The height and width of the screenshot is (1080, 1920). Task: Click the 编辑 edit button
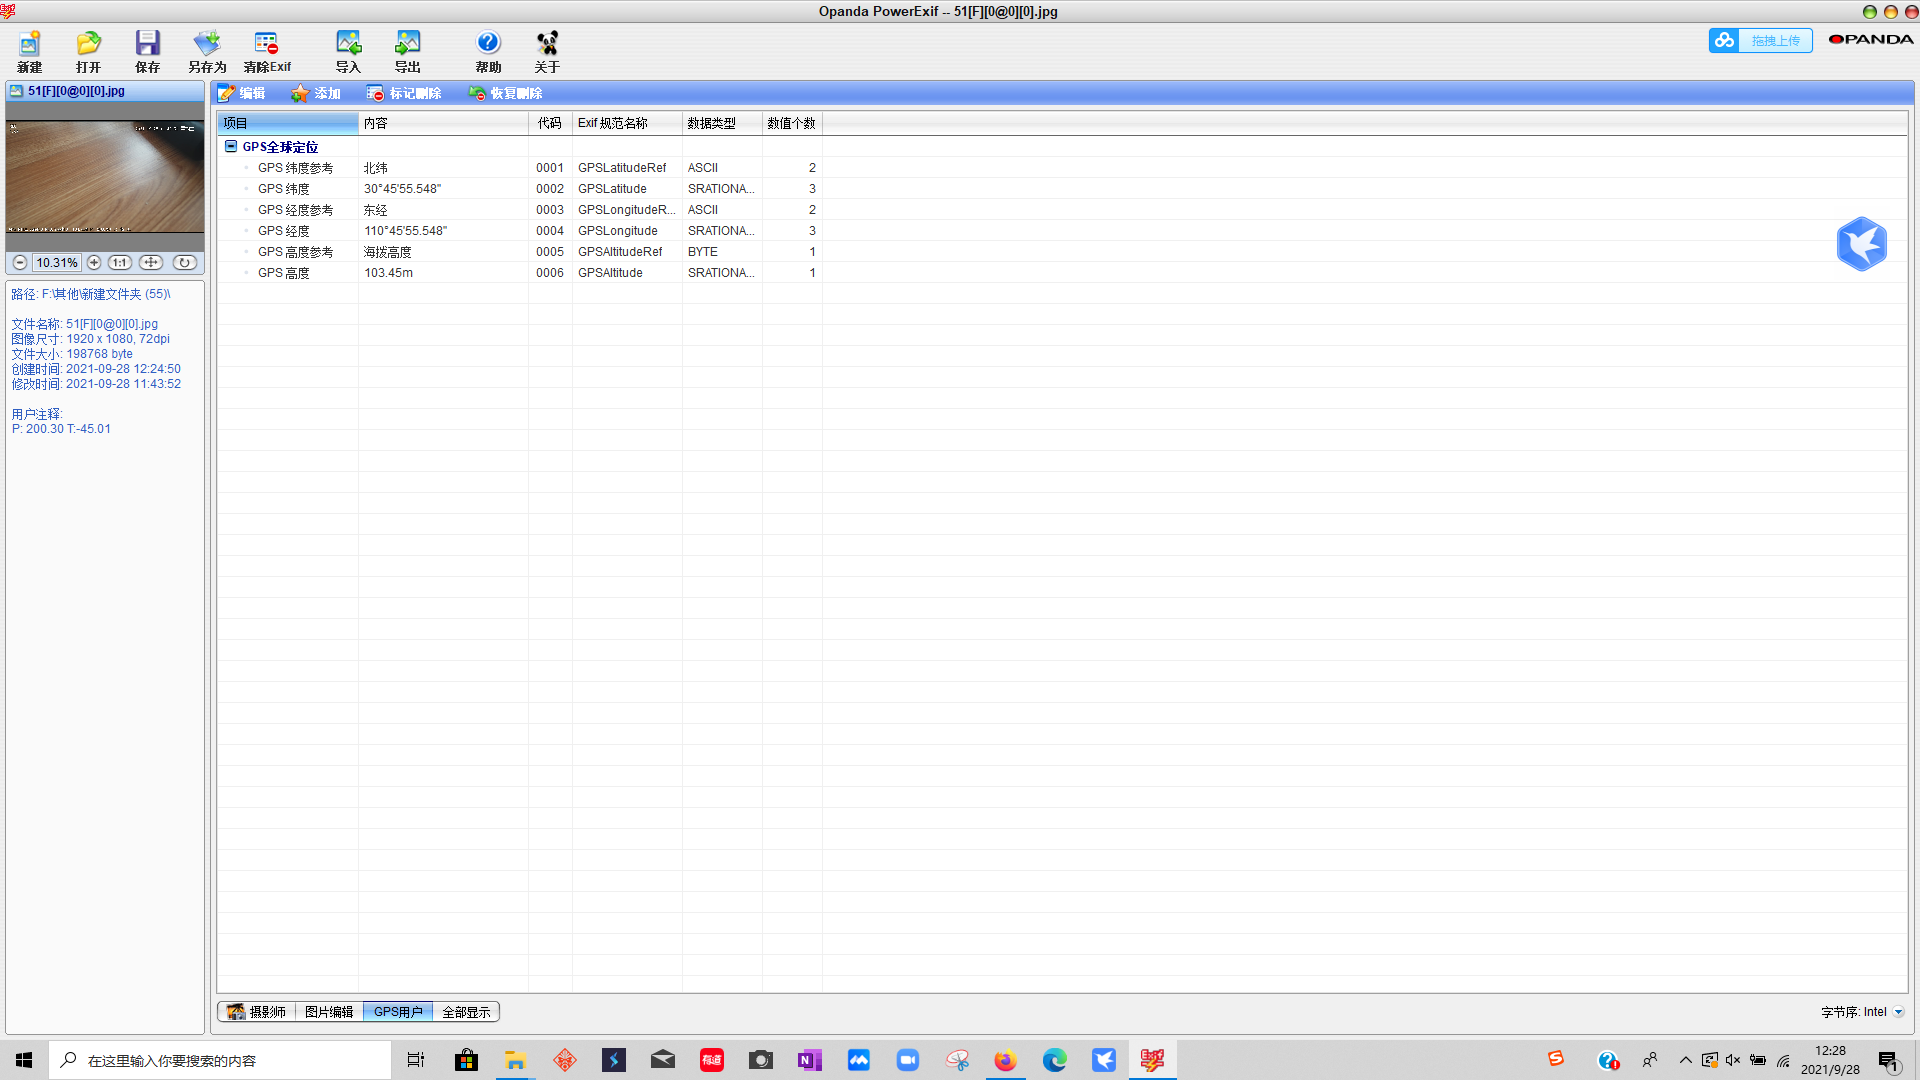pos(242,93)
